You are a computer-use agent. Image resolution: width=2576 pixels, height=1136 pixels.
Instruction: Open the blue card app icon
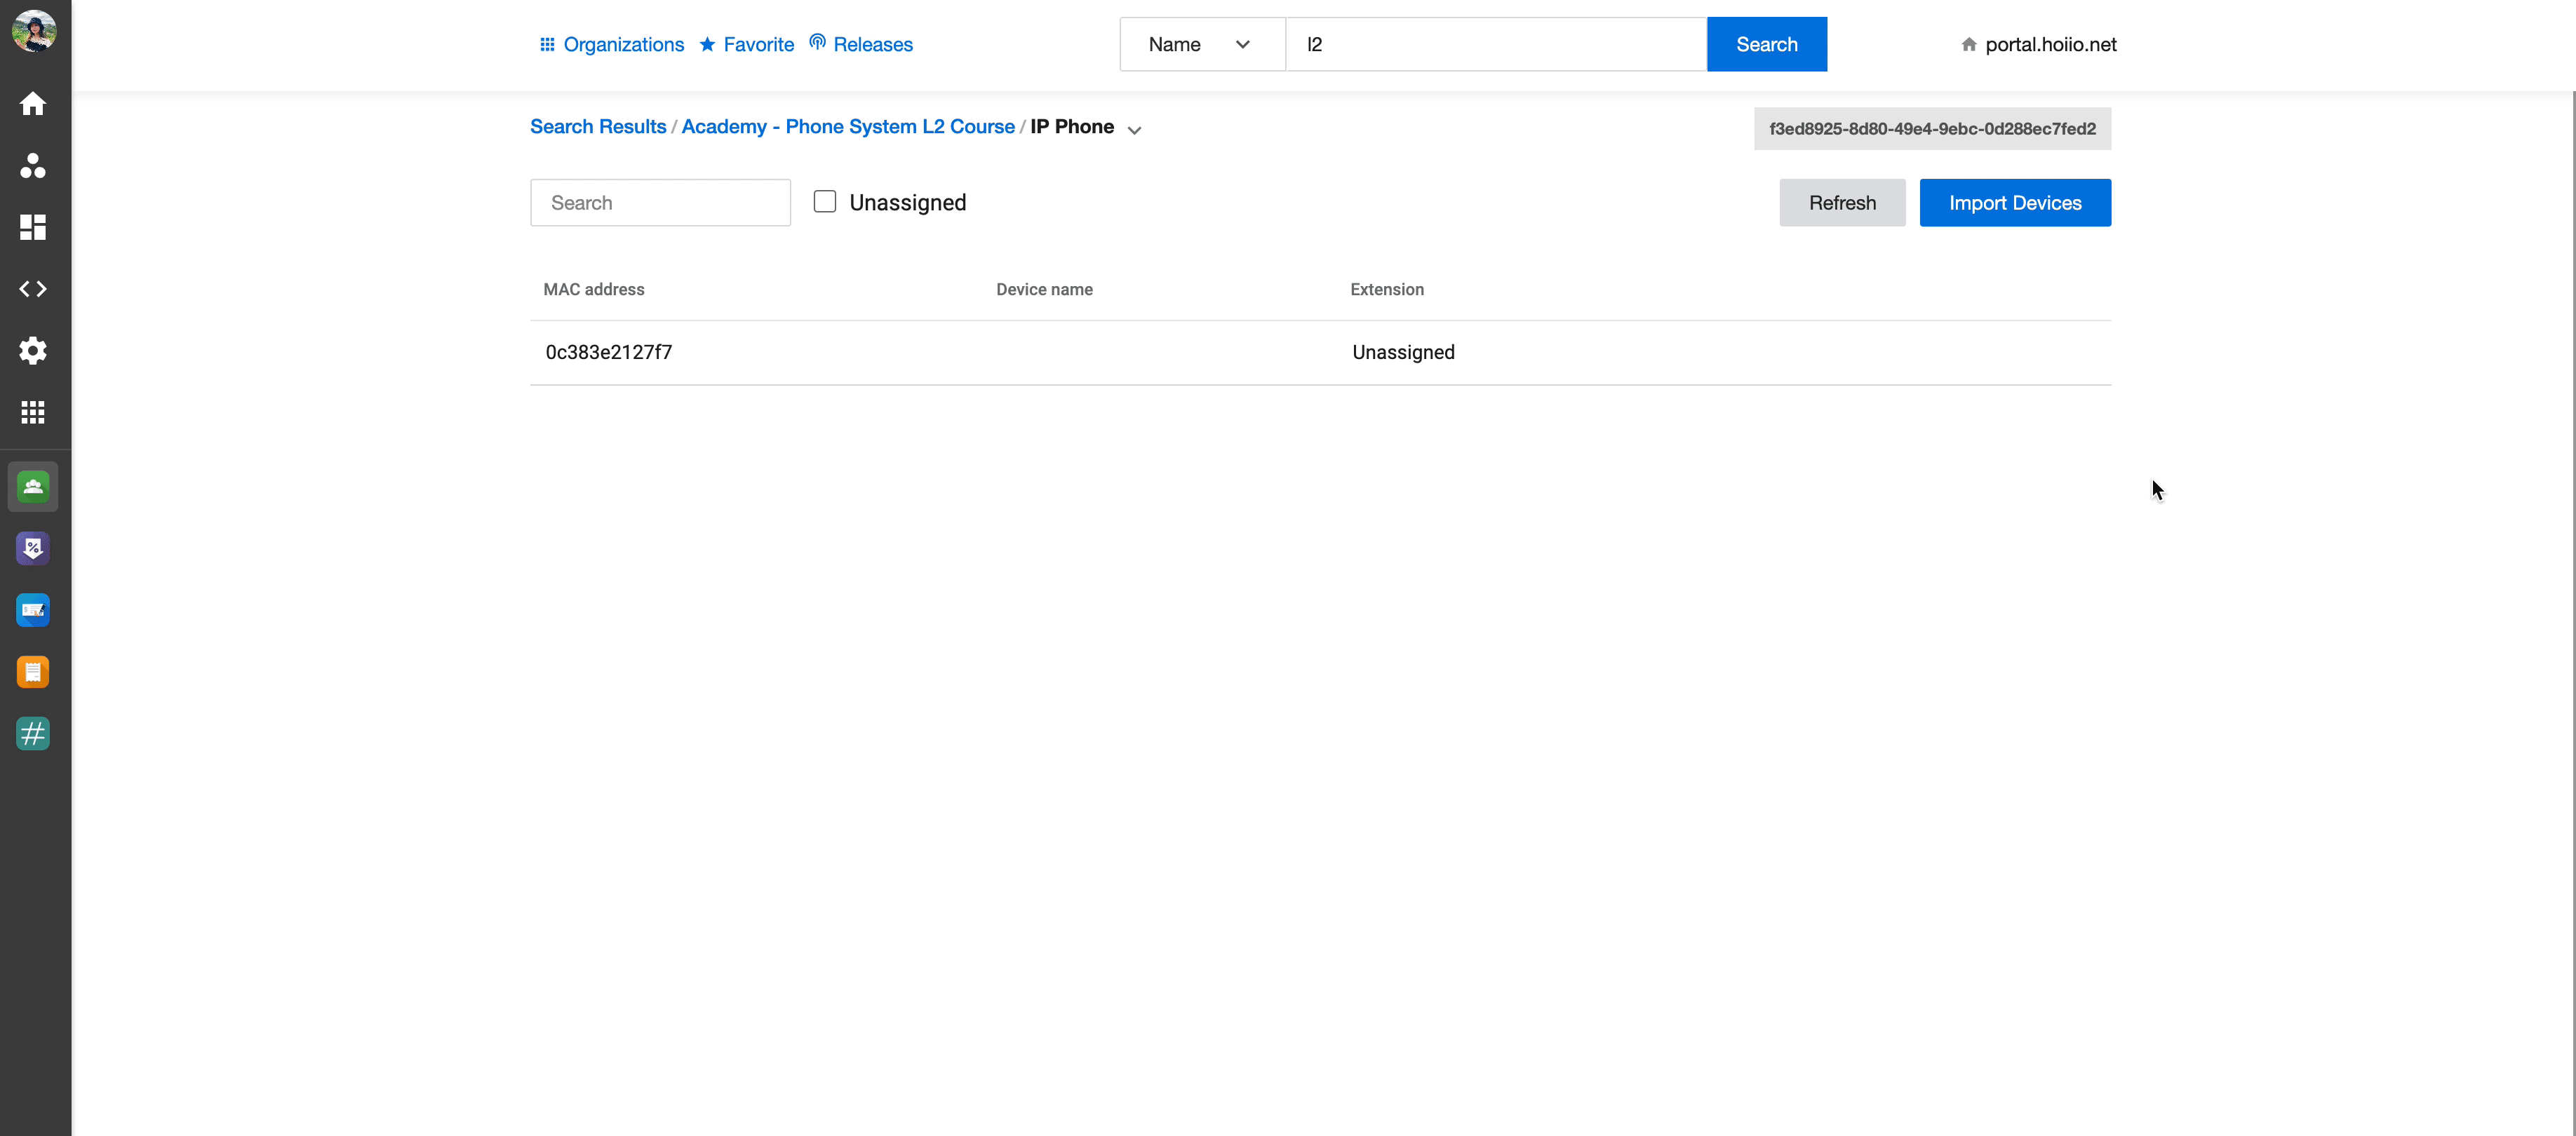pos(33,610)
